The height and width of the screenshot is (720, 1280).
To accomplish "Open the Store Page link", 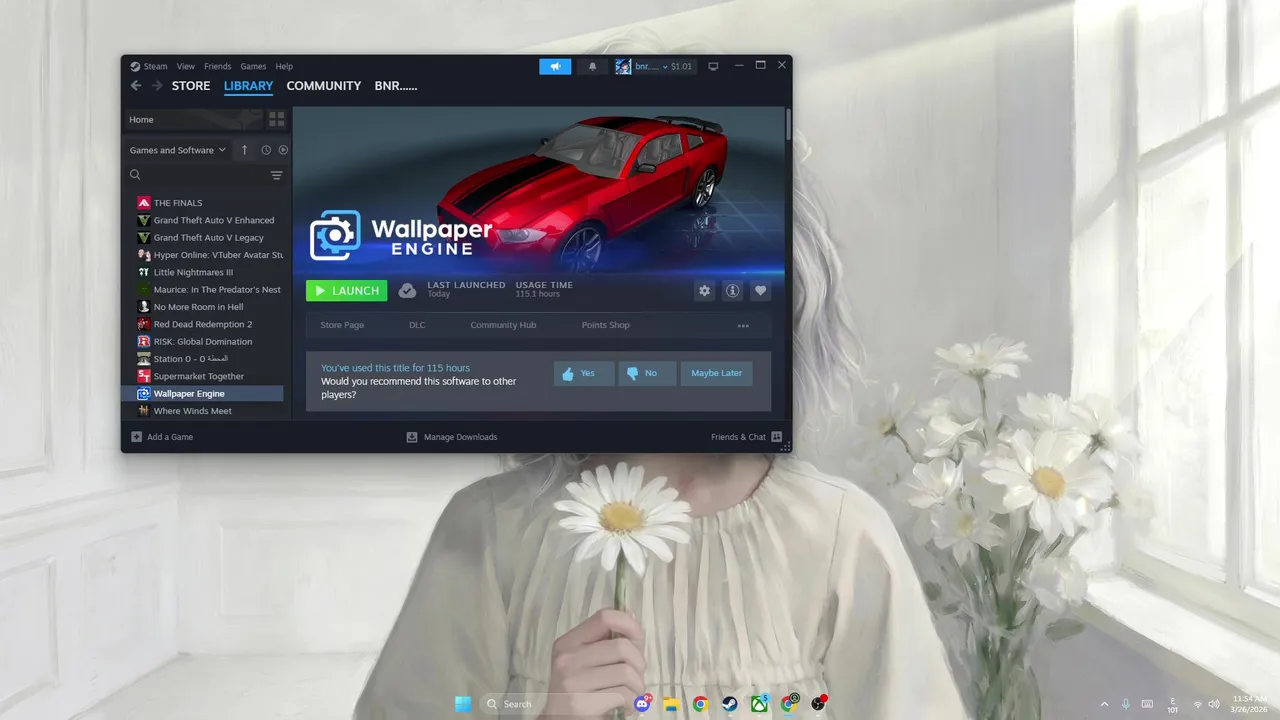I will pos(342,325).
